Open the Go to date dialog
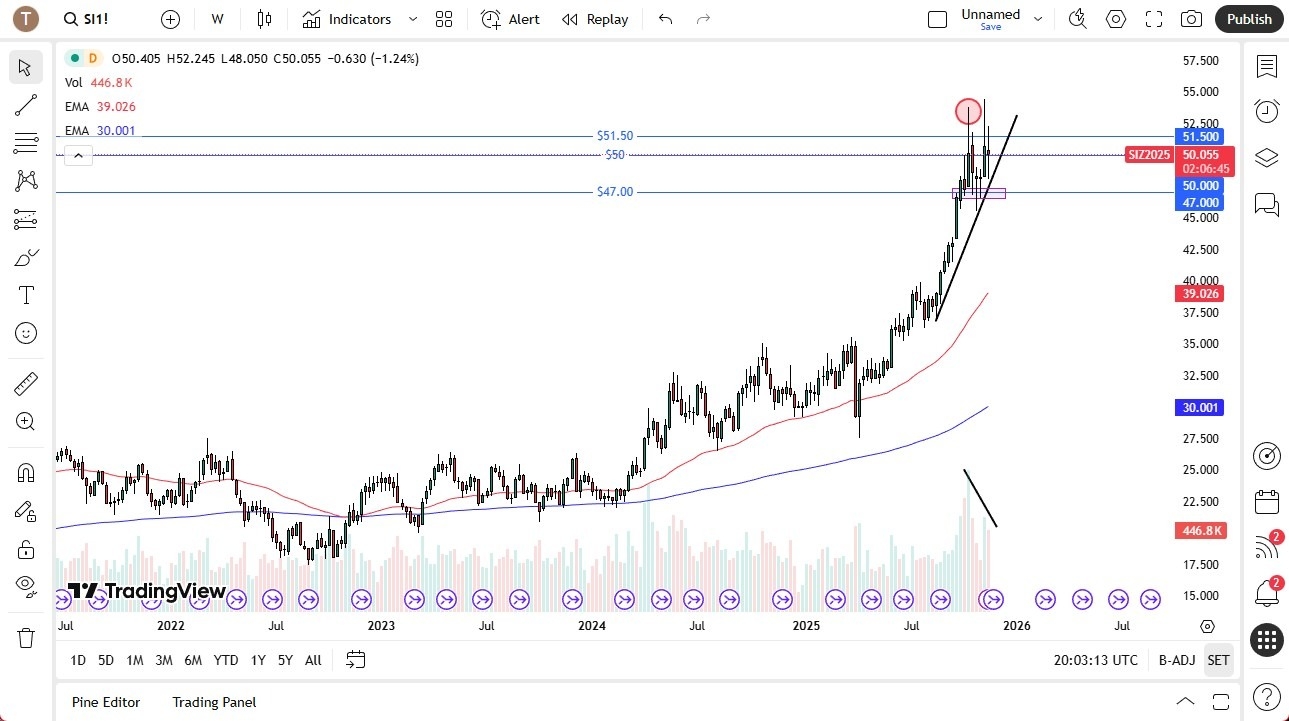 [355, 660]
